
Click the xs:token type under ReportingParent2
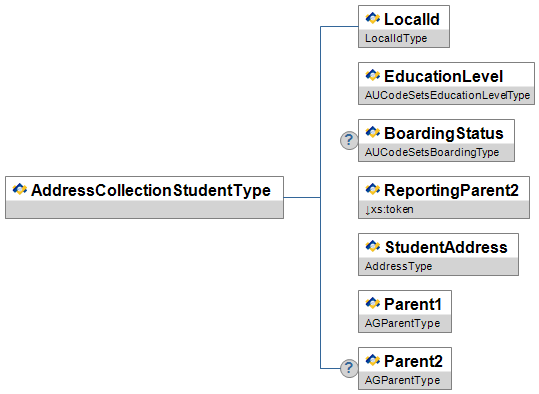click(x=389, y=209)
